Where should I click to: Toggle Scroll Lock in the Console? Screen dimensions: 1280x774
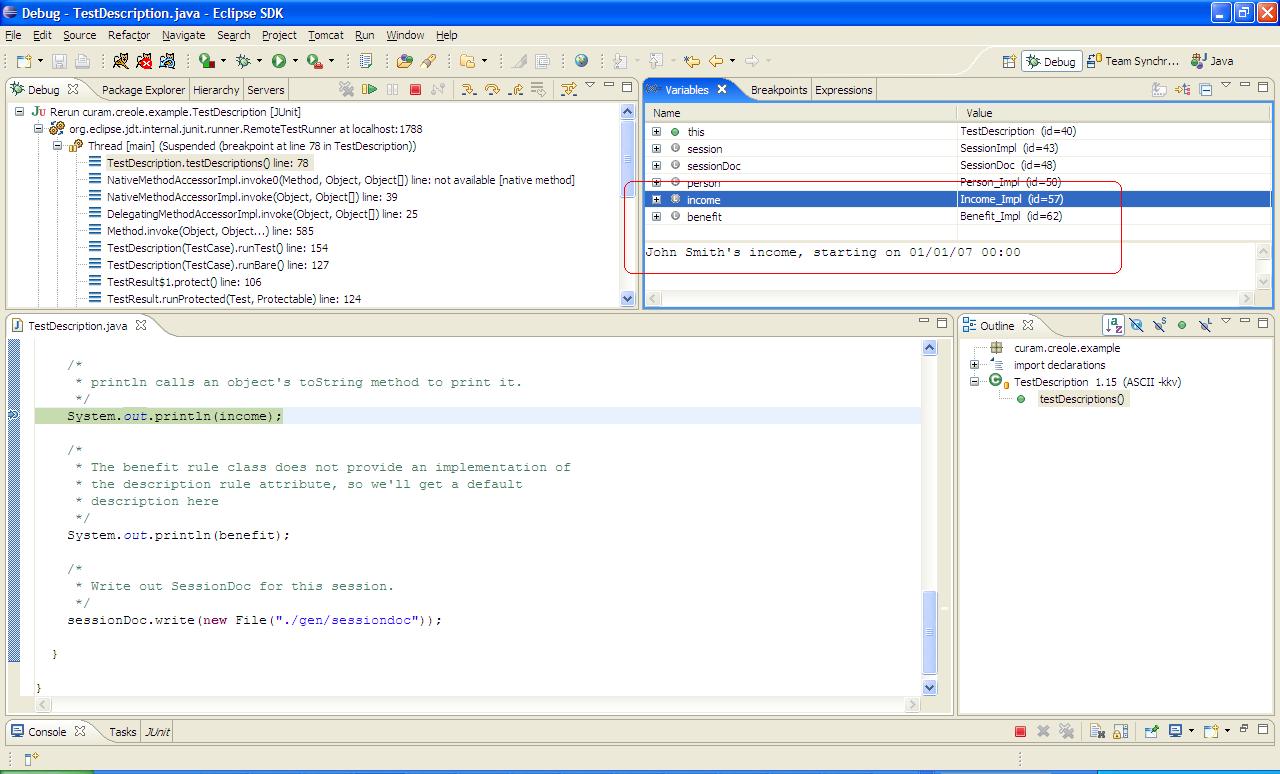(x=1120, y=731)
